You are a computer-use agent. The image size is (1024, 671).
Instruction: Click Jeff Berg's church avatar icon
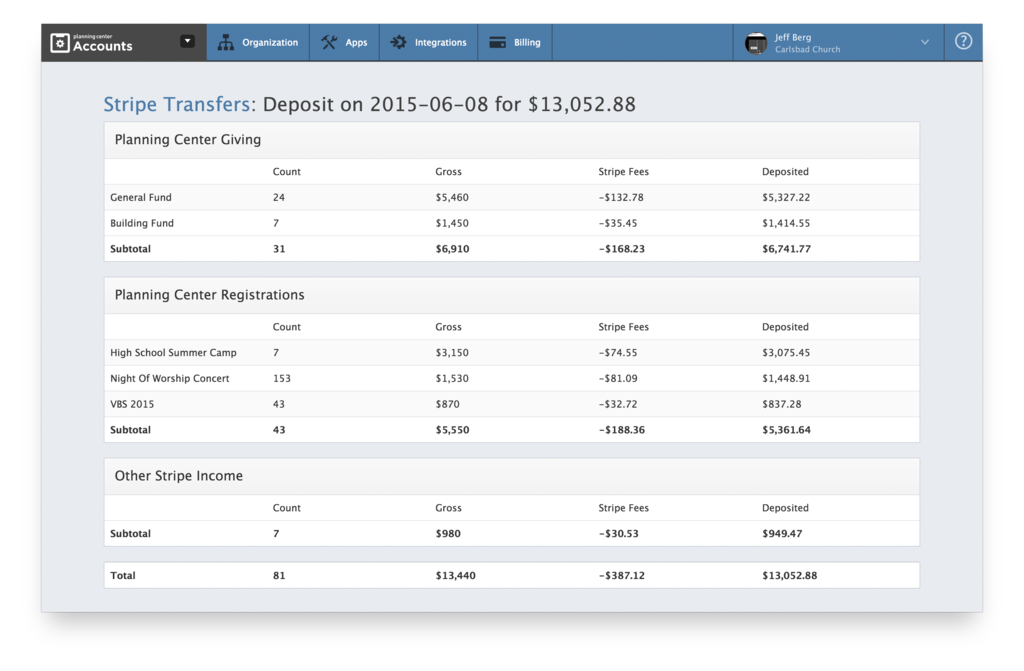(x=755, y=42)
